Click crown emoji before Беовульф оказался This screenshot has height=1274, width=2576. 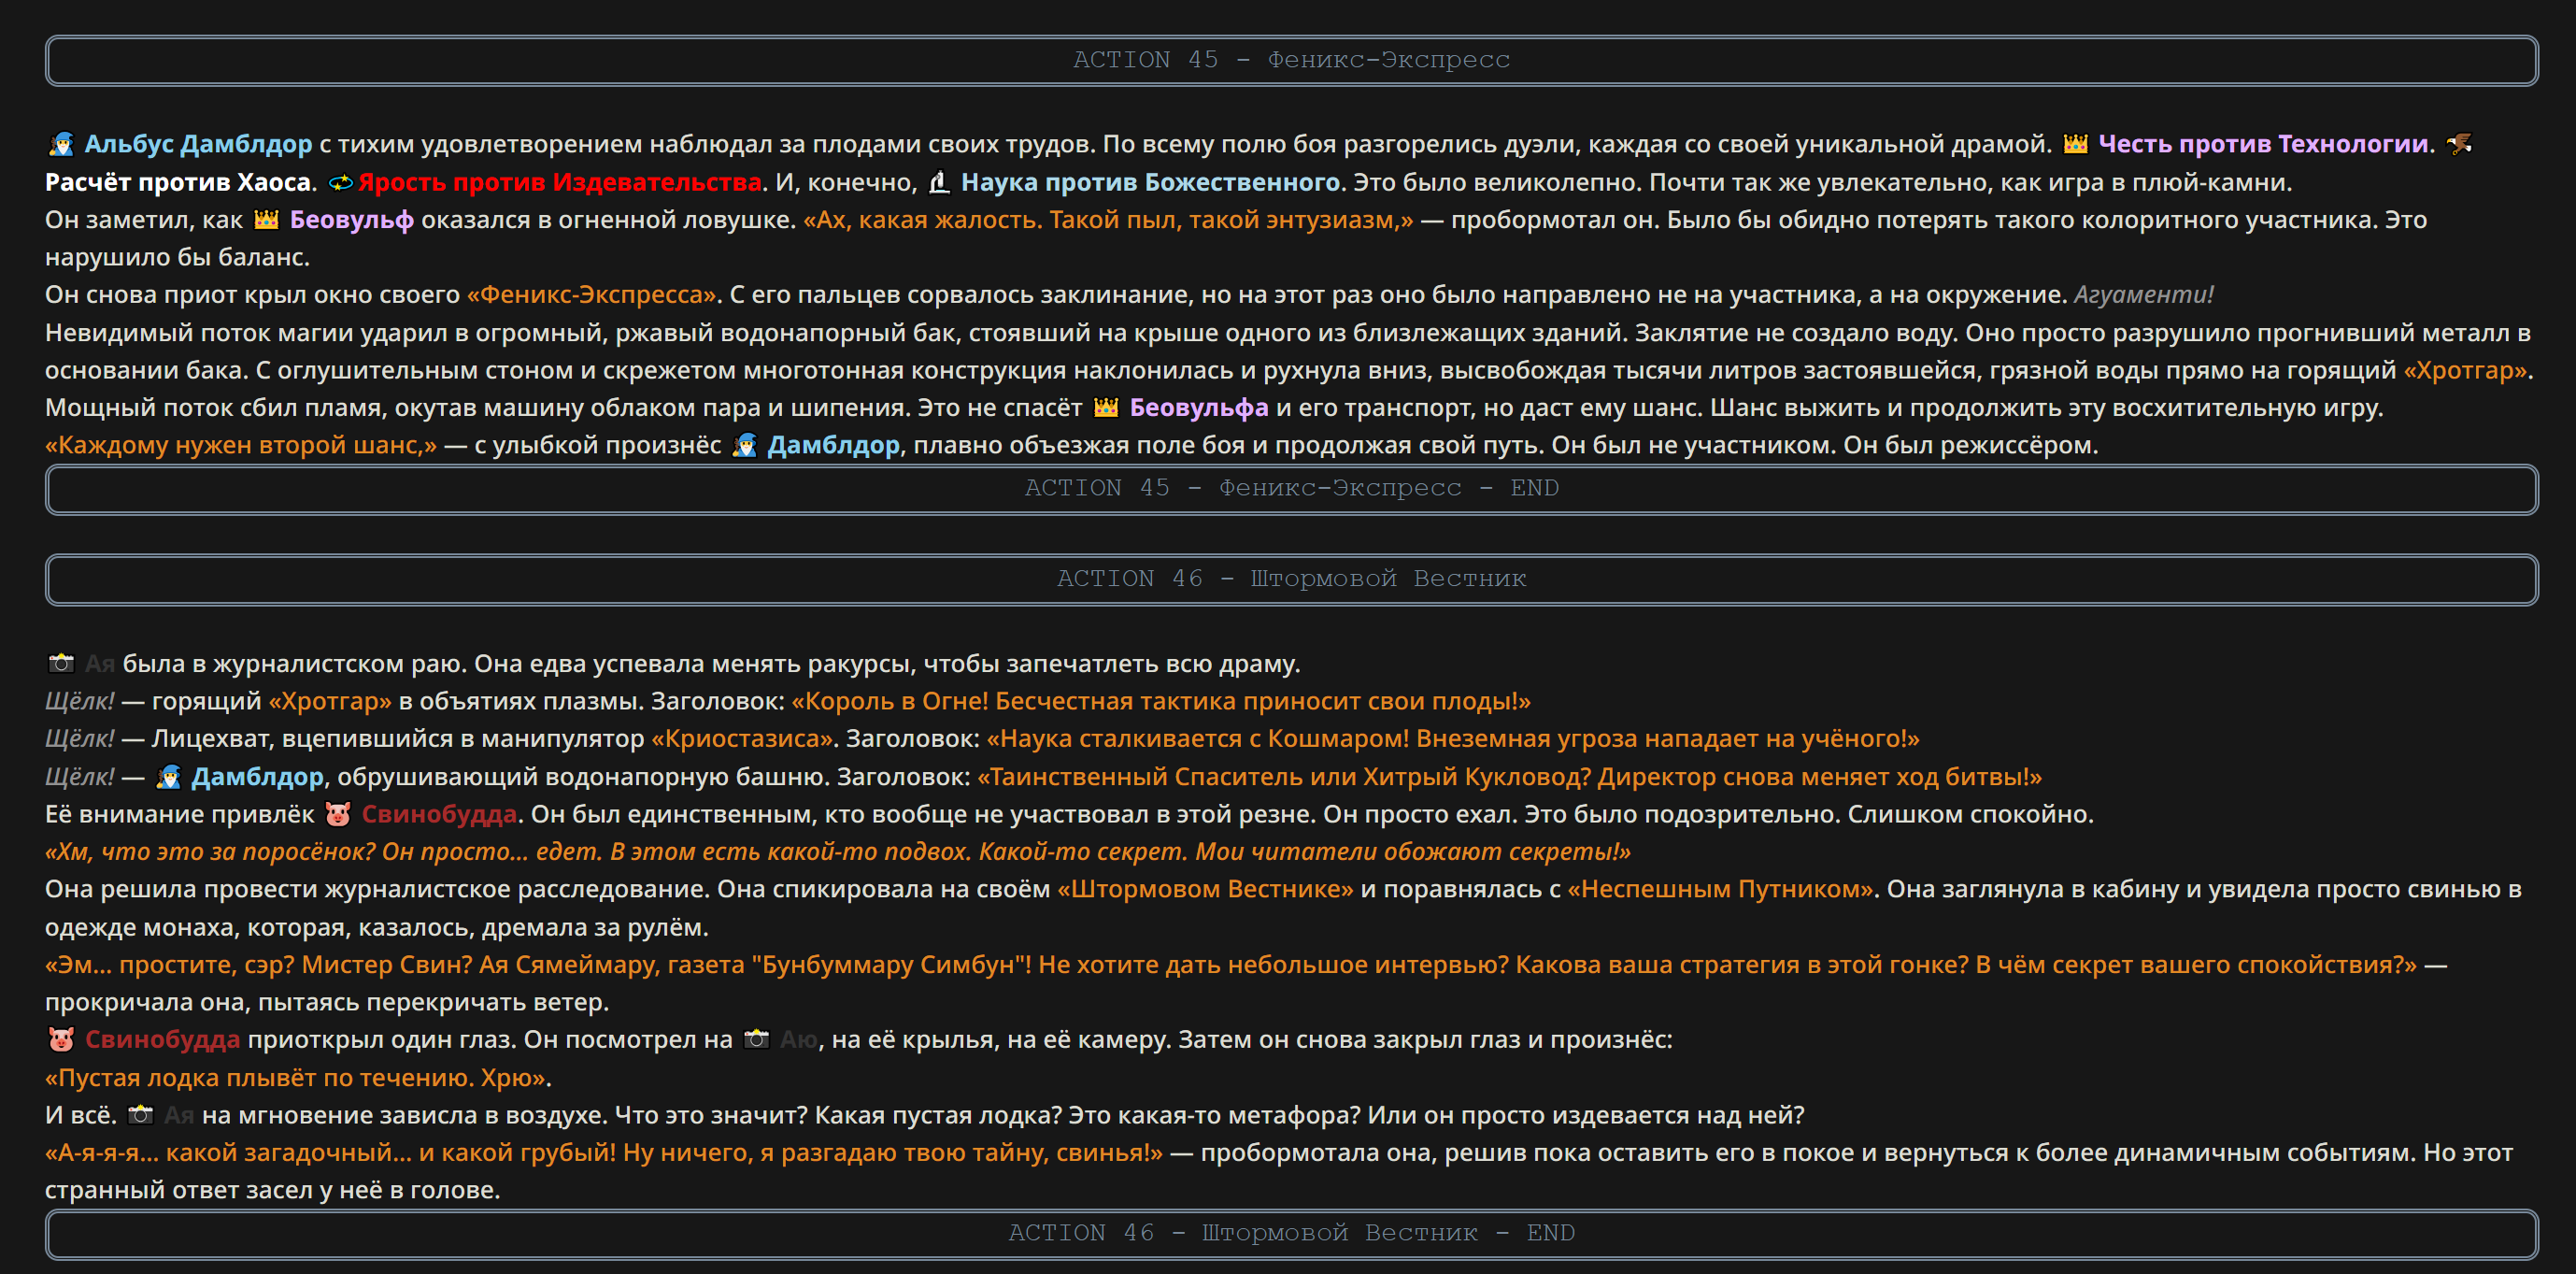266,220
